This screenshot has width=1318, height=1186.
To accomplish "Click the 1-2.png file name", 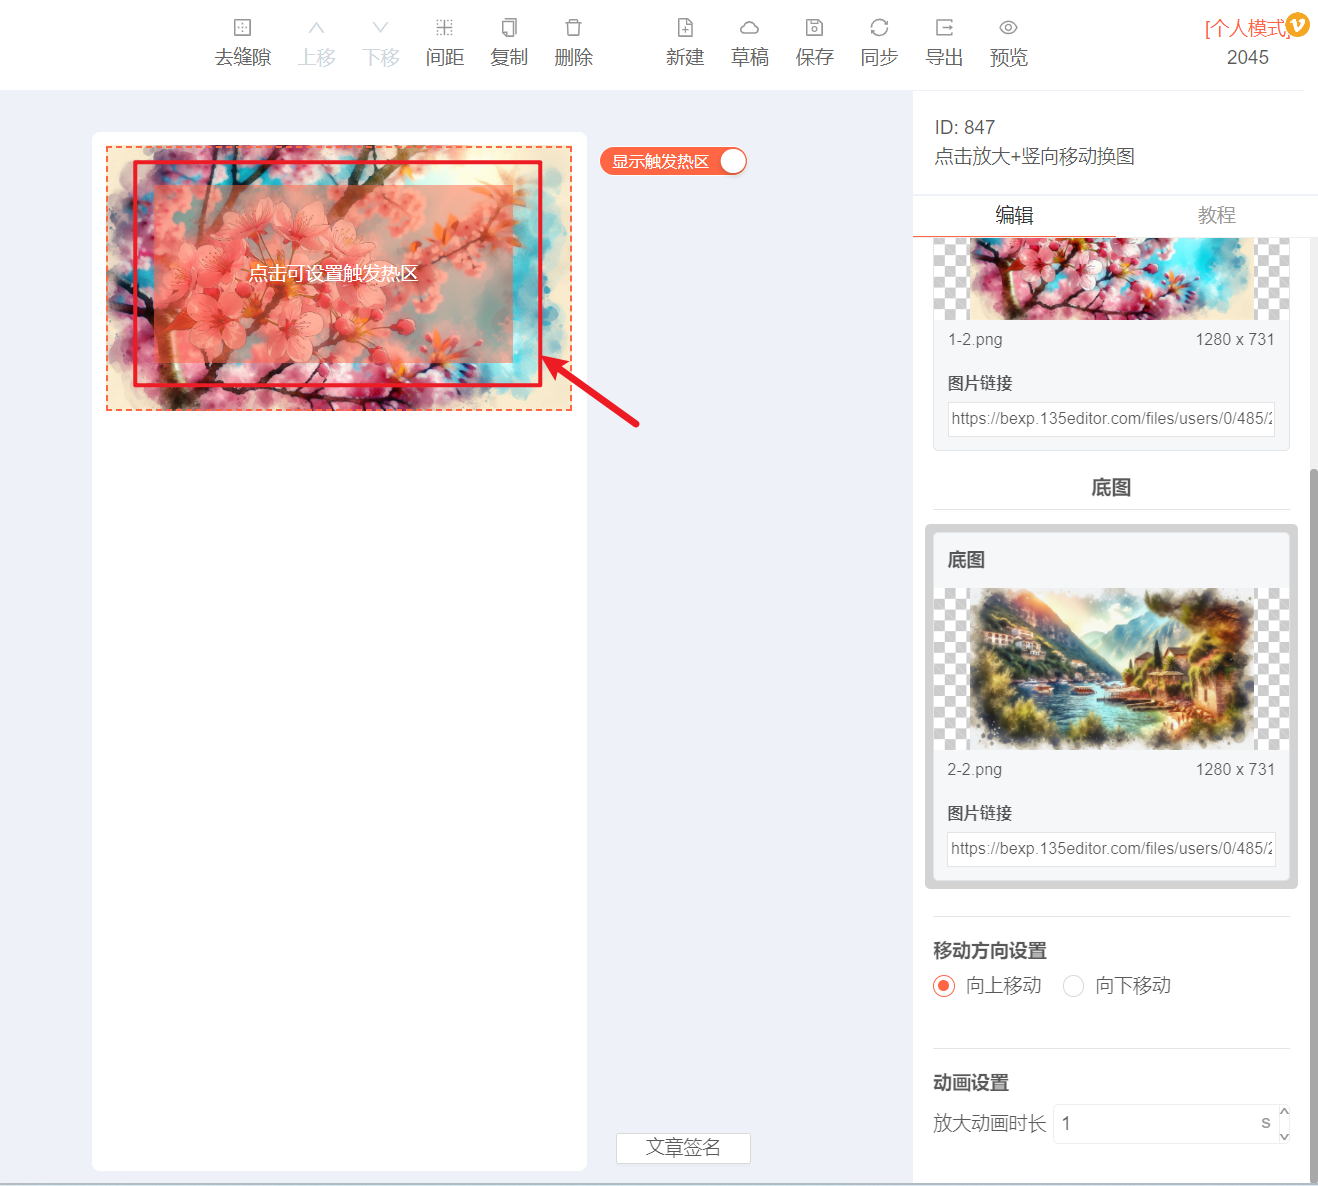I will pos(975,339).
